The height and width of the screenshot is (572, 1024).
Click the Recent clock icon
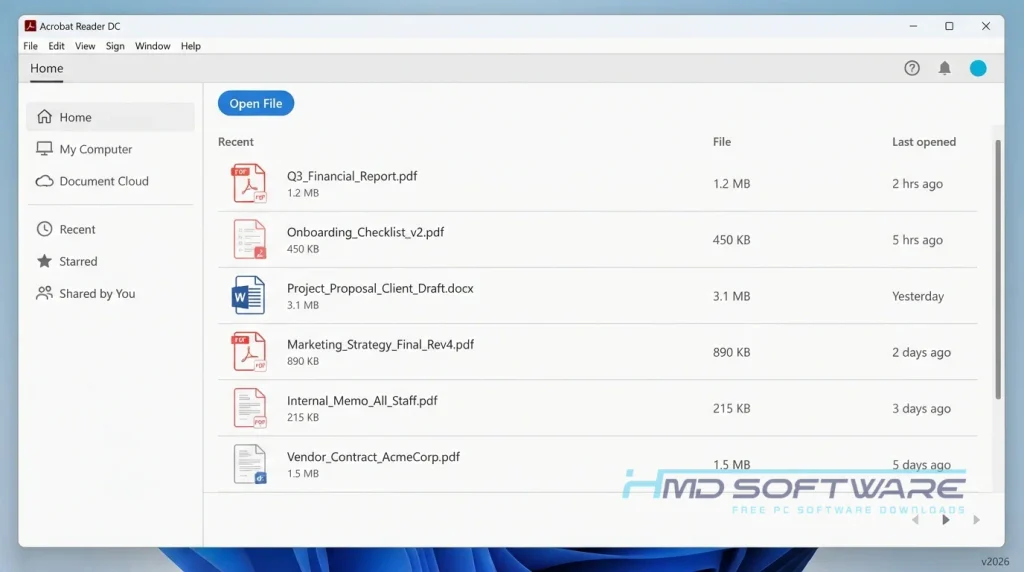click(44, 229)
